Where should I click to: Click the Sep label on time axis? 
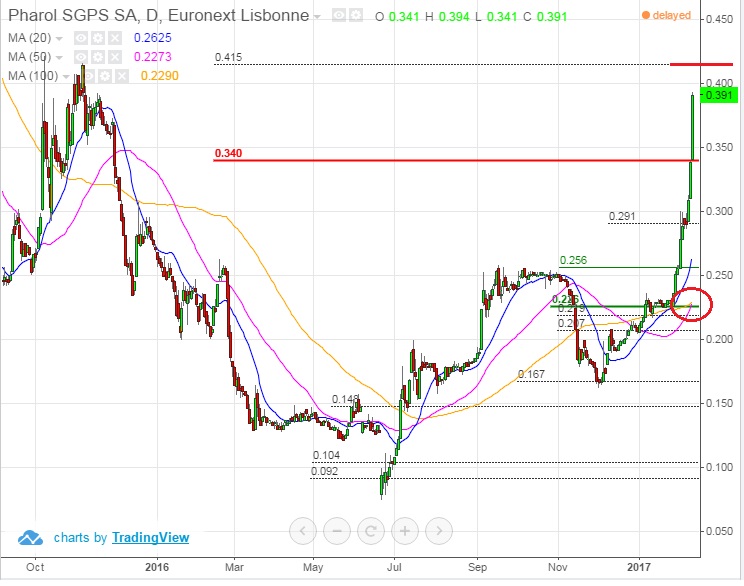477,567
